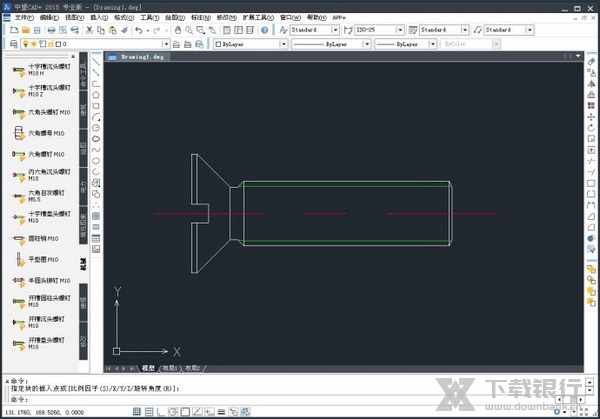Toggle Object Snap in status bar
This screenshot has height=419, width=600.
coord(185,412)
